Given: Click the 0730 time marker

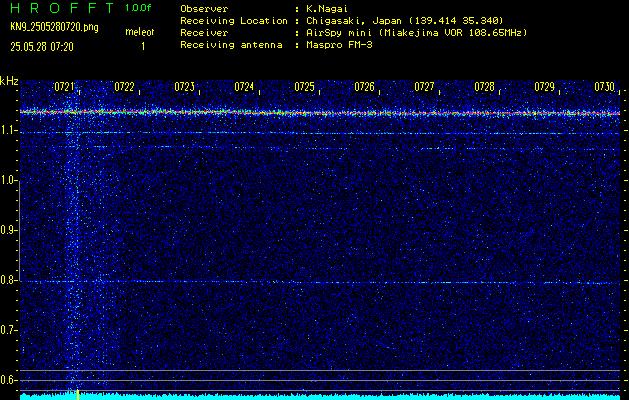Looking at the screenshot, I should [x=605, y=87].
